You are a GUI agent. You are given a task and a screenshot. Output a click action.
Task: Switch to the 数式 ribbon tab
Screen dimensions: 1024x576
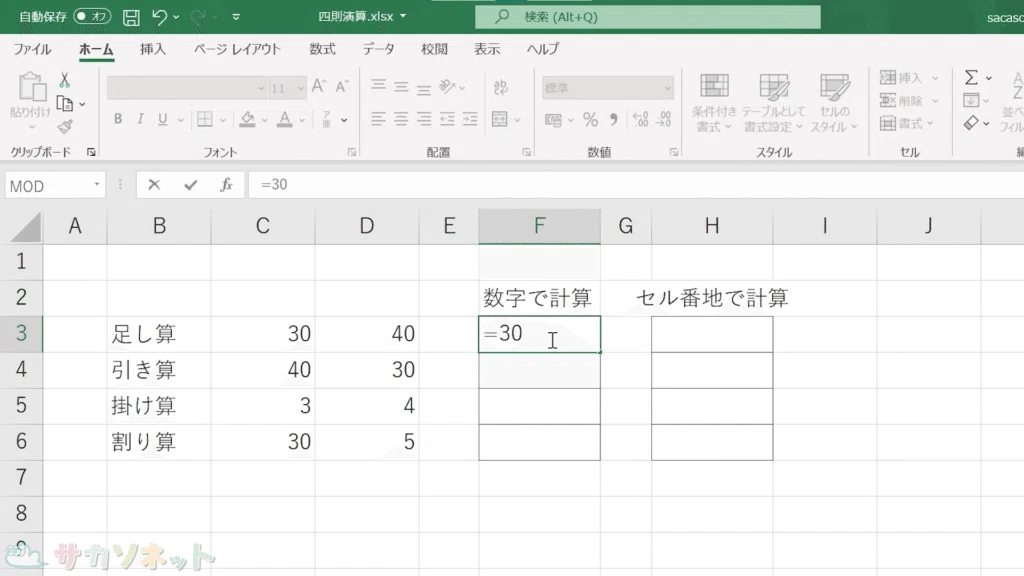click(x=322, y=49)
